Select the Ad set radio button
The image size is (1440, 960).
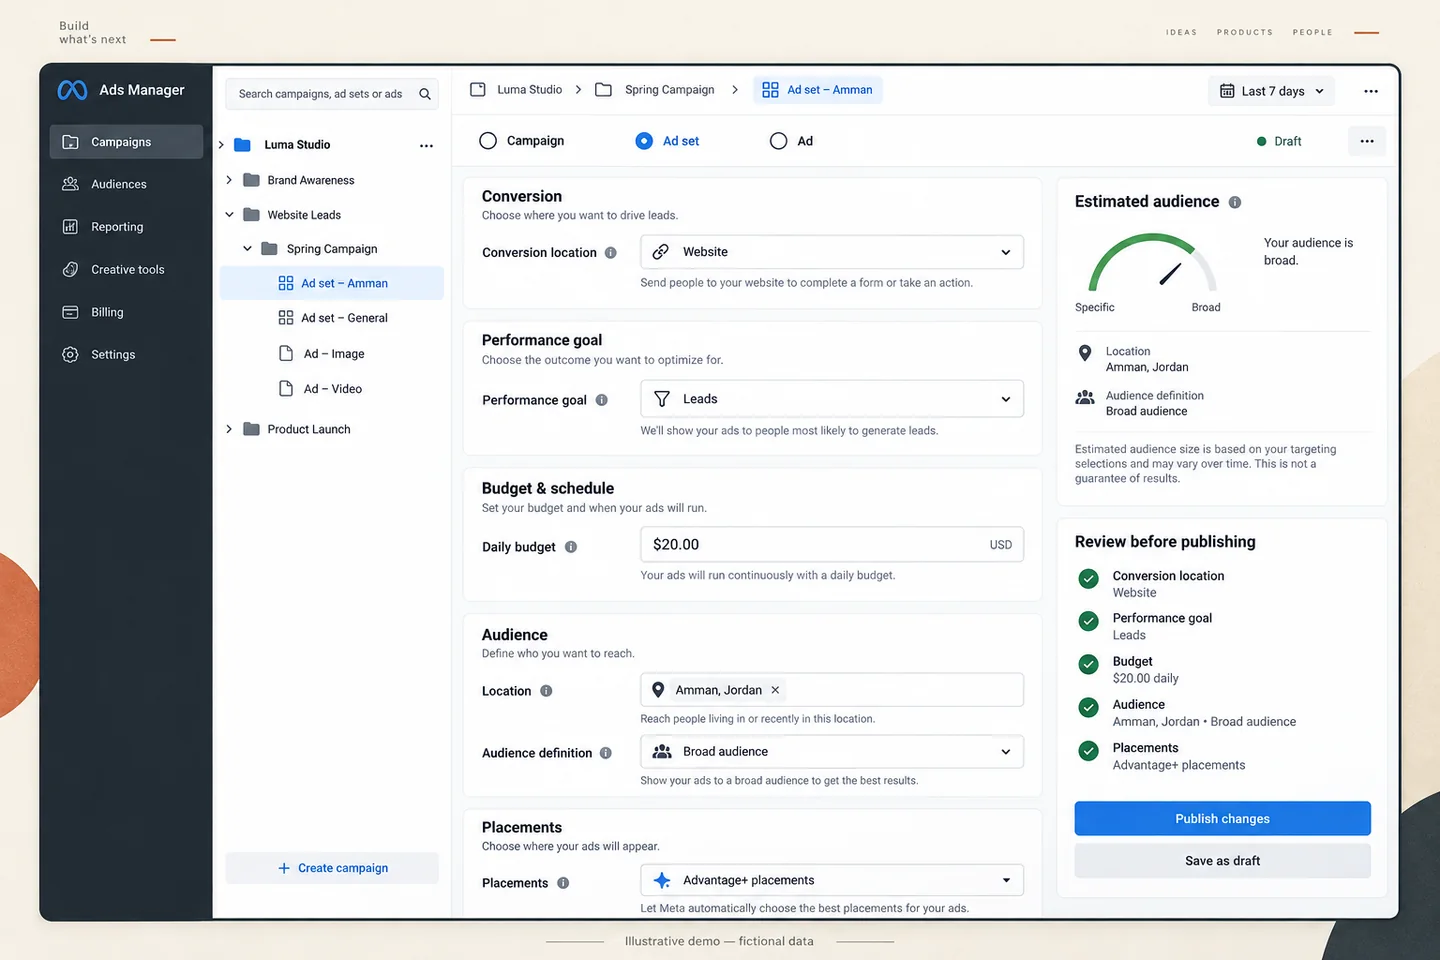click(x=644, y=141)
